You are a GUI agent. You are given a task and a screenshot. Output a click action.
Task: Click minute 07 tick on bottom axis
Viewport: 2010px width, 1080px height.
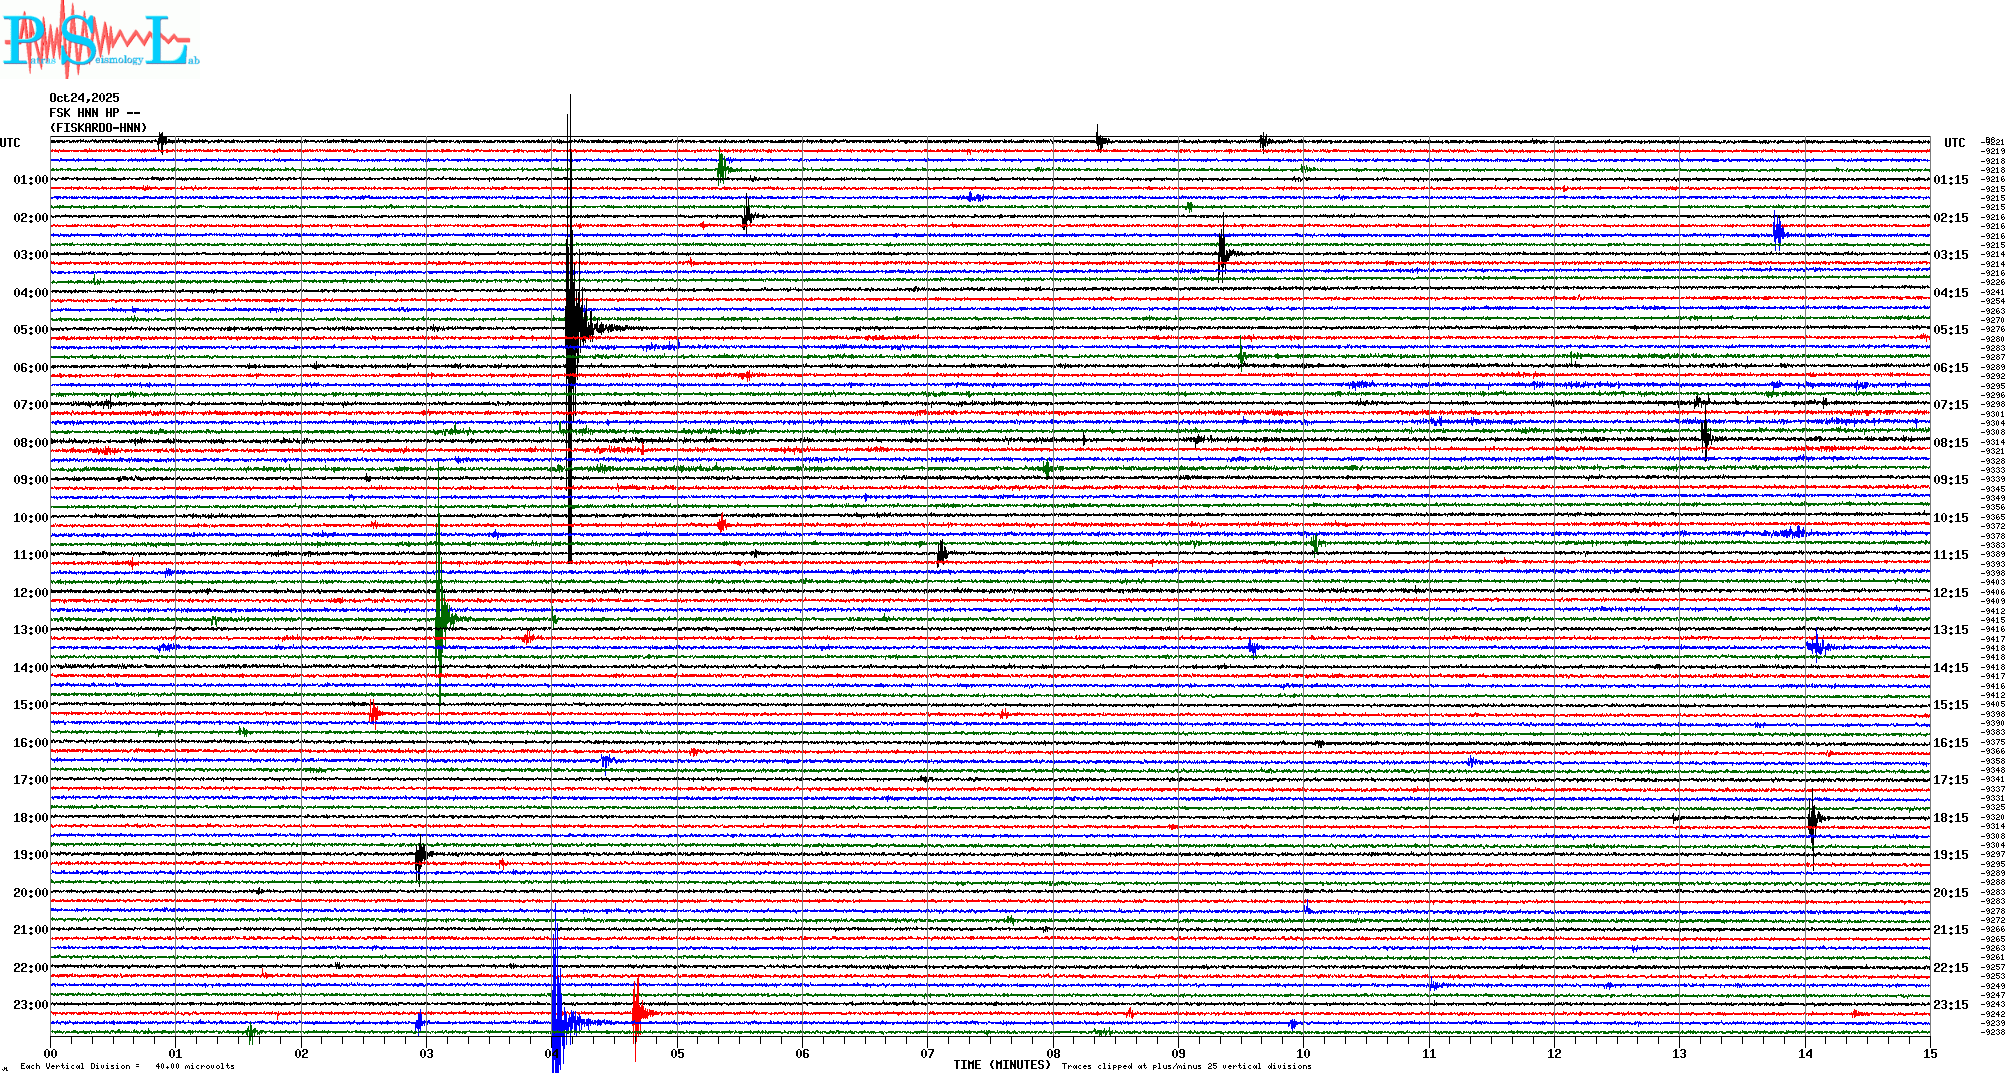pos(928,1053)
